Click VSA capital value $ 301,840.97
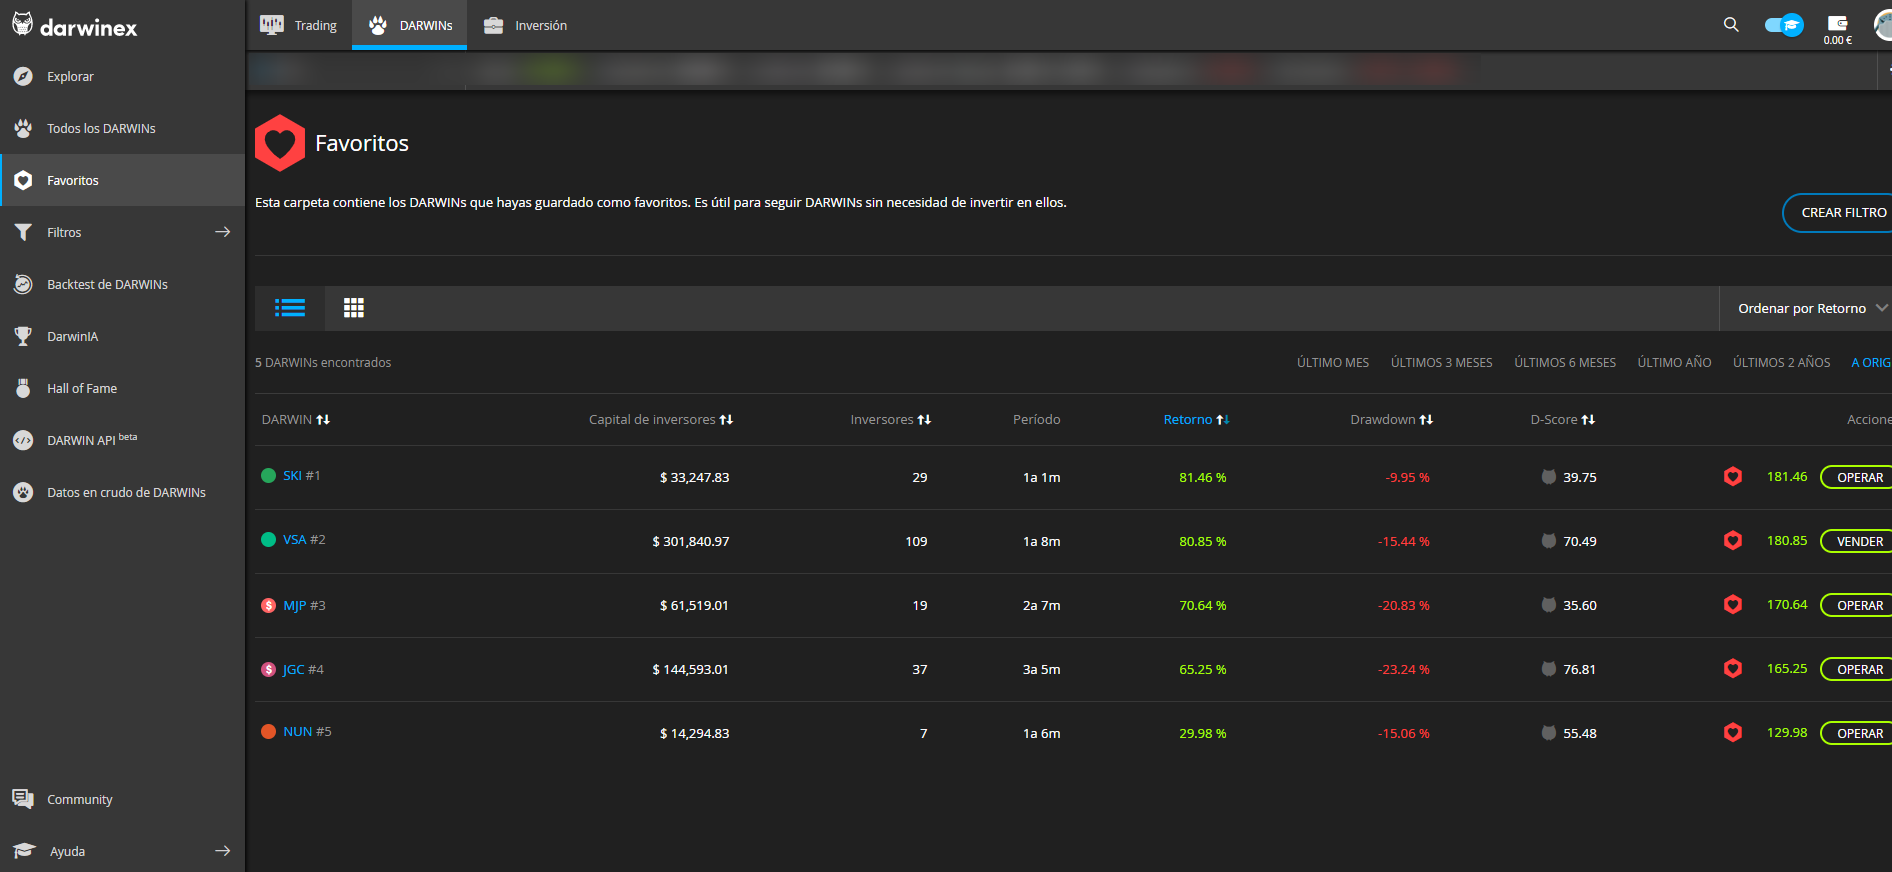This screenshot has height=872, width=1892. click(691, 541)
